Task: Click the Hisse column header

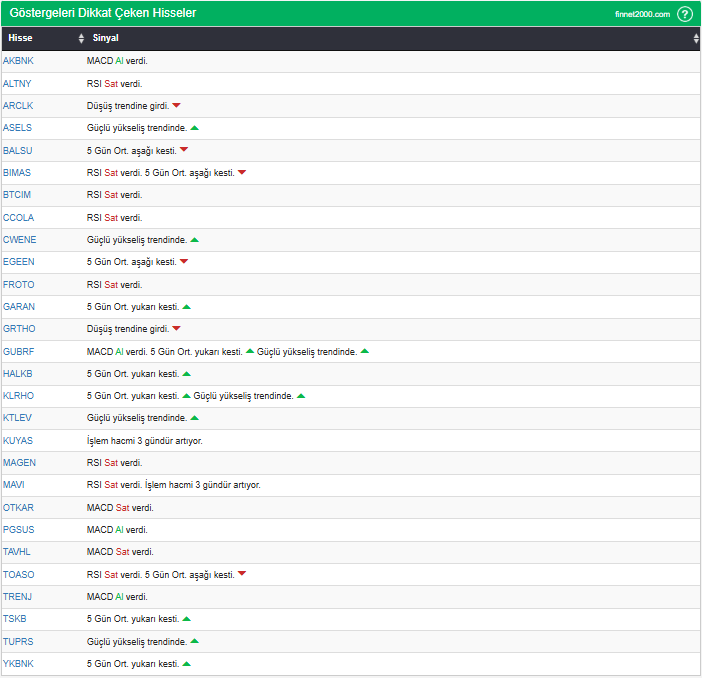Action: click(20, 38)
